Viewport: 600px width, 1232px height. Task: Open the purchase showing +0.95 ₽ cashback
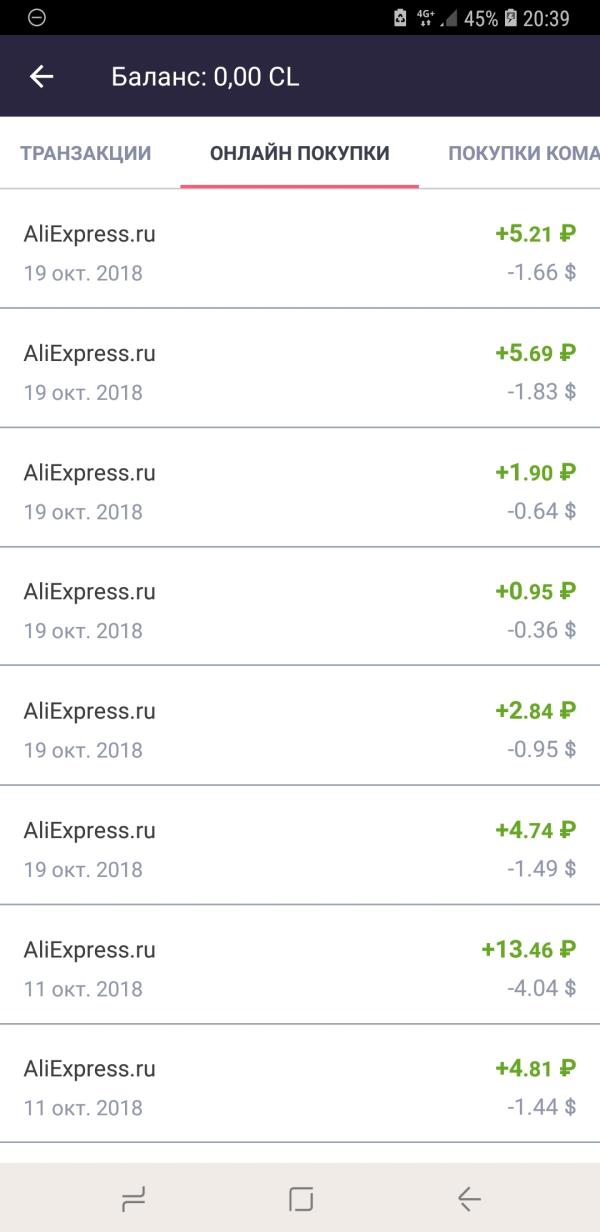(x=300, y=606)
